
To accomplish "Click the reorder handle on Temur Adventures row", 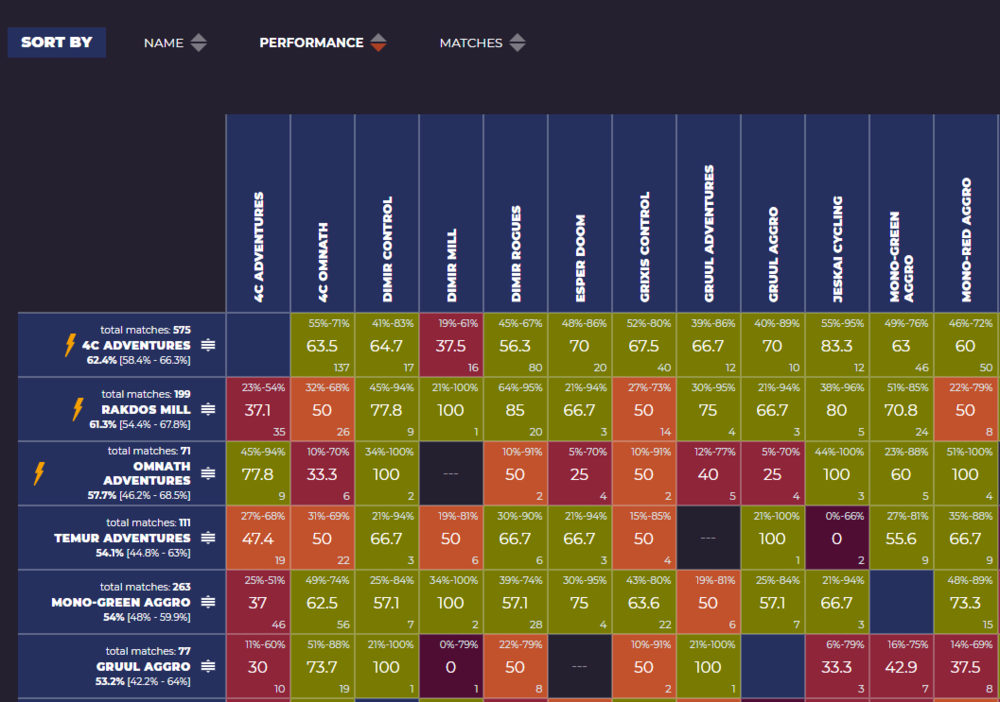I will (x=208, y=538).
